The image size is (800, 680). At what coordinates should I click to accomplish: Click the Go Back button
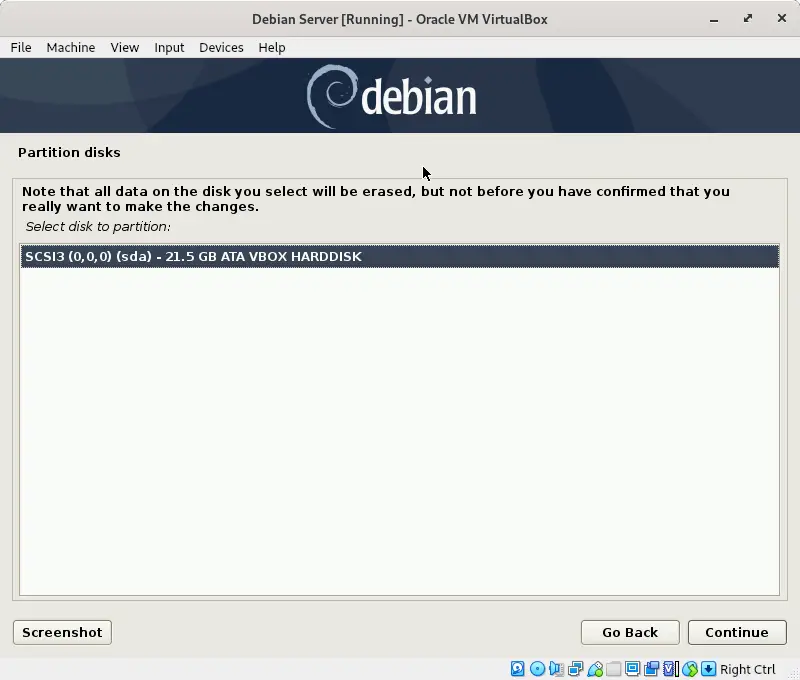[630, 633]
